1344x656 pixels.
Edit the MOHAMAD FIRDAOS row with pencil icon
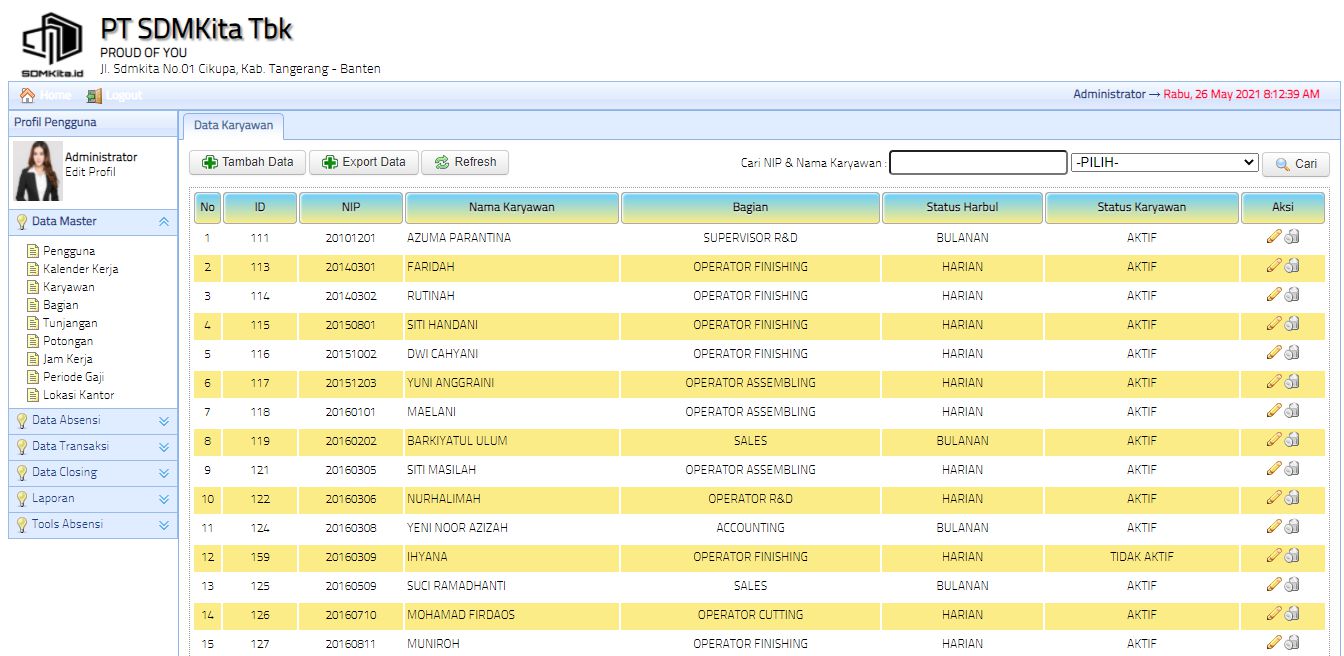[1273, 614]
